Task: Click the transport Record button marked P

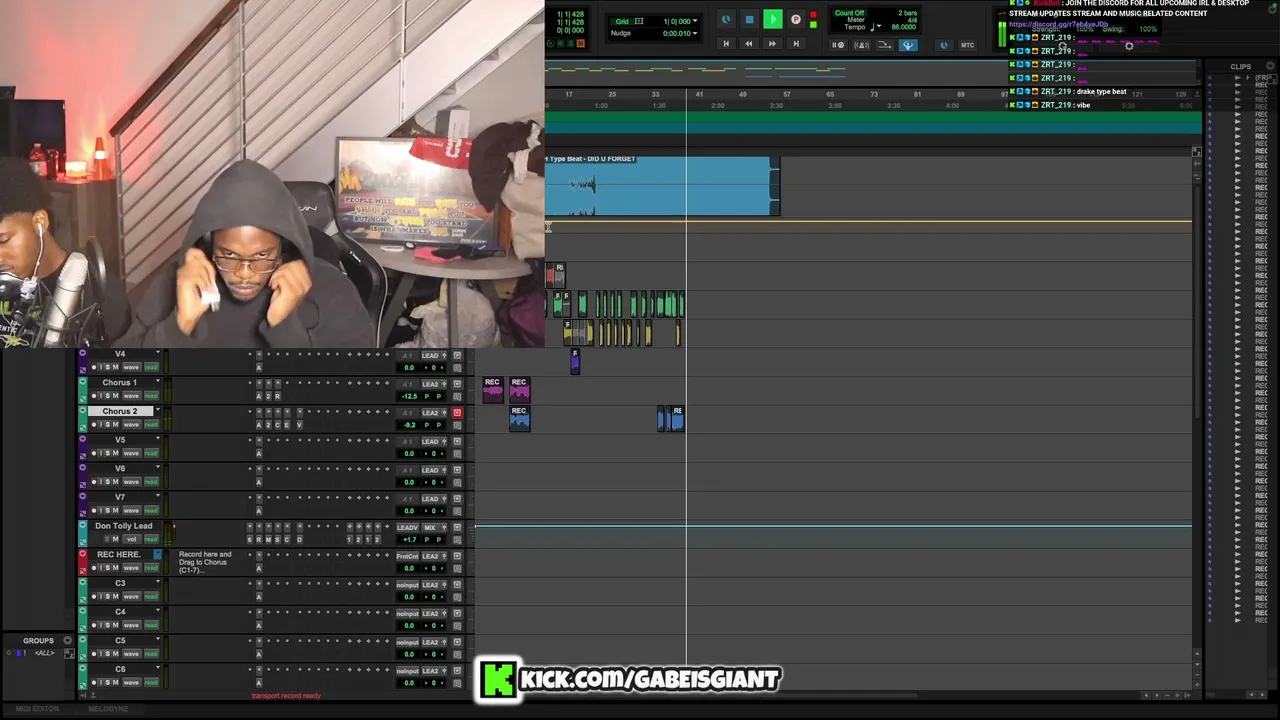Action: [796, 19]
